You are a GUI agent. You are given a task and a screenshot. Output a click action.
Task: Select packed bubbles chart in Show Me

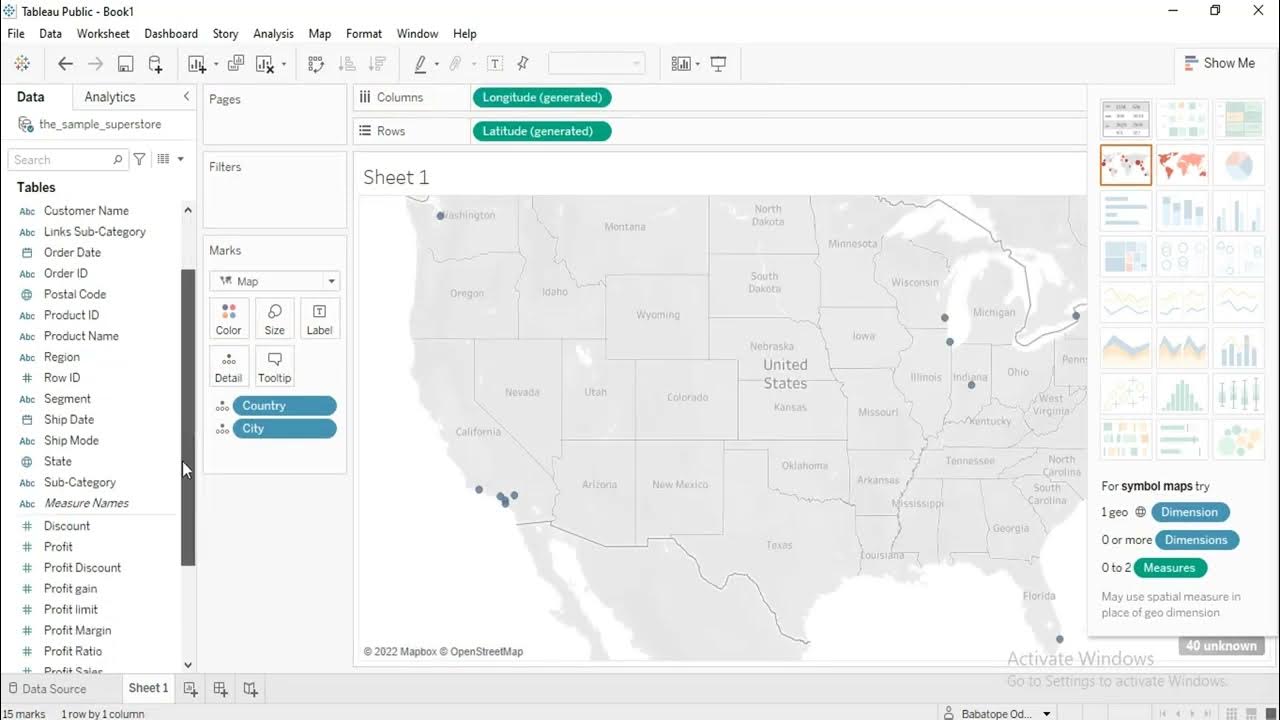(x=1238, y=440)
